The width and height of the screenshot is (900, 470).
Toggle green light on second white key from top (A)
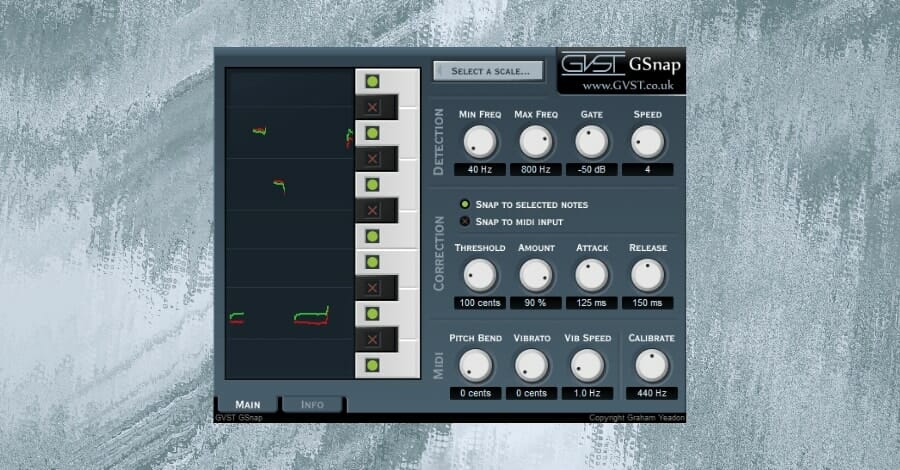tap(372, 133)
